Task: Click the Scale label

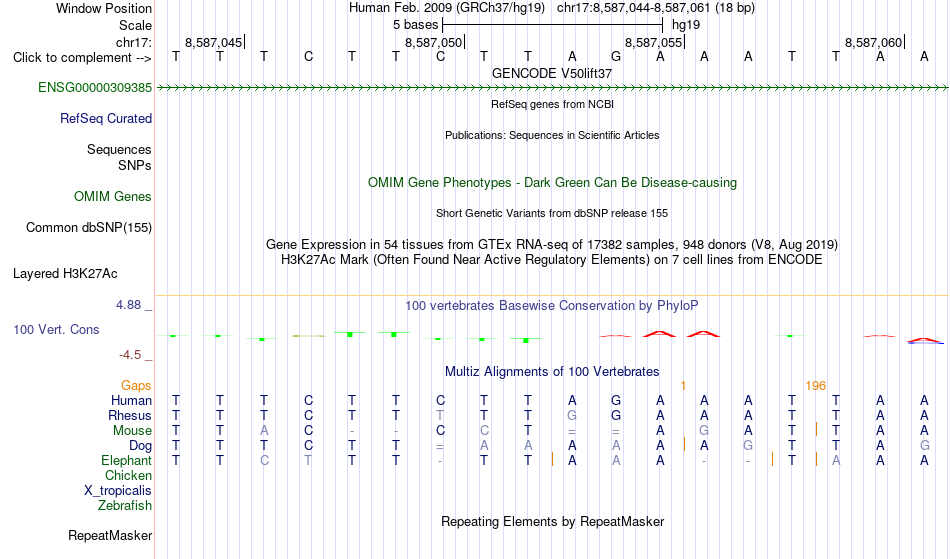Action: [135, 25]
